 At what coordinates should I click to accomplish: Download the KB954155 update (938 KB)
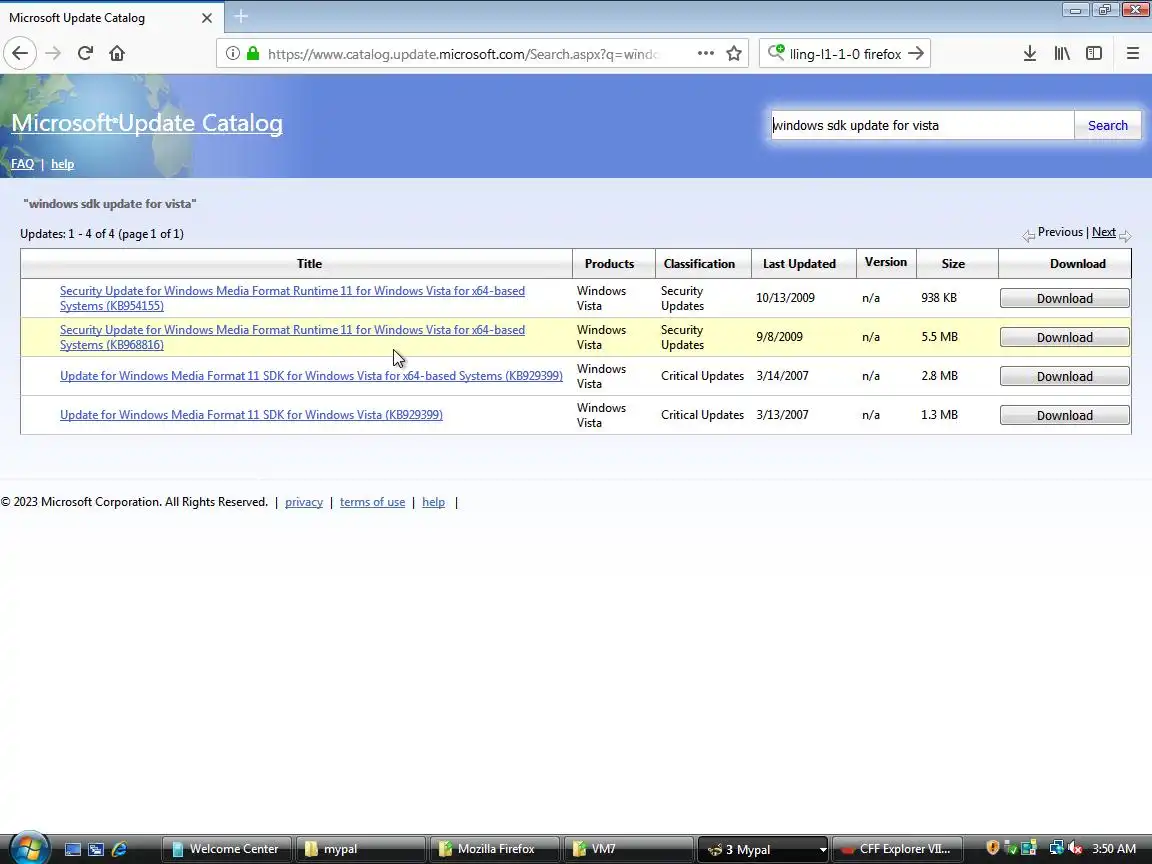pyautogui.click(x=1065, y=298)
